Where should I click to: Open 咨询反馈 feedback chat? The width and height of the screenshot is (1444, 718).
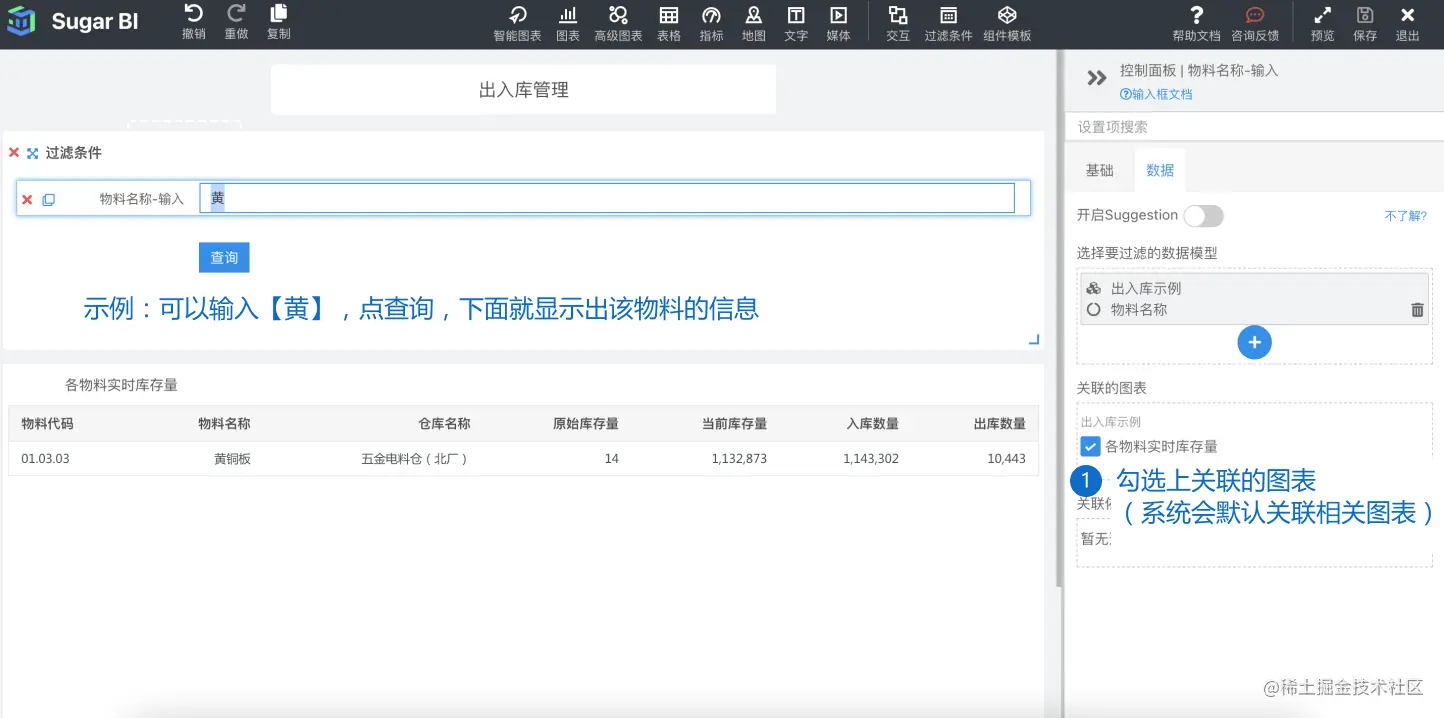coord(1255,24)
